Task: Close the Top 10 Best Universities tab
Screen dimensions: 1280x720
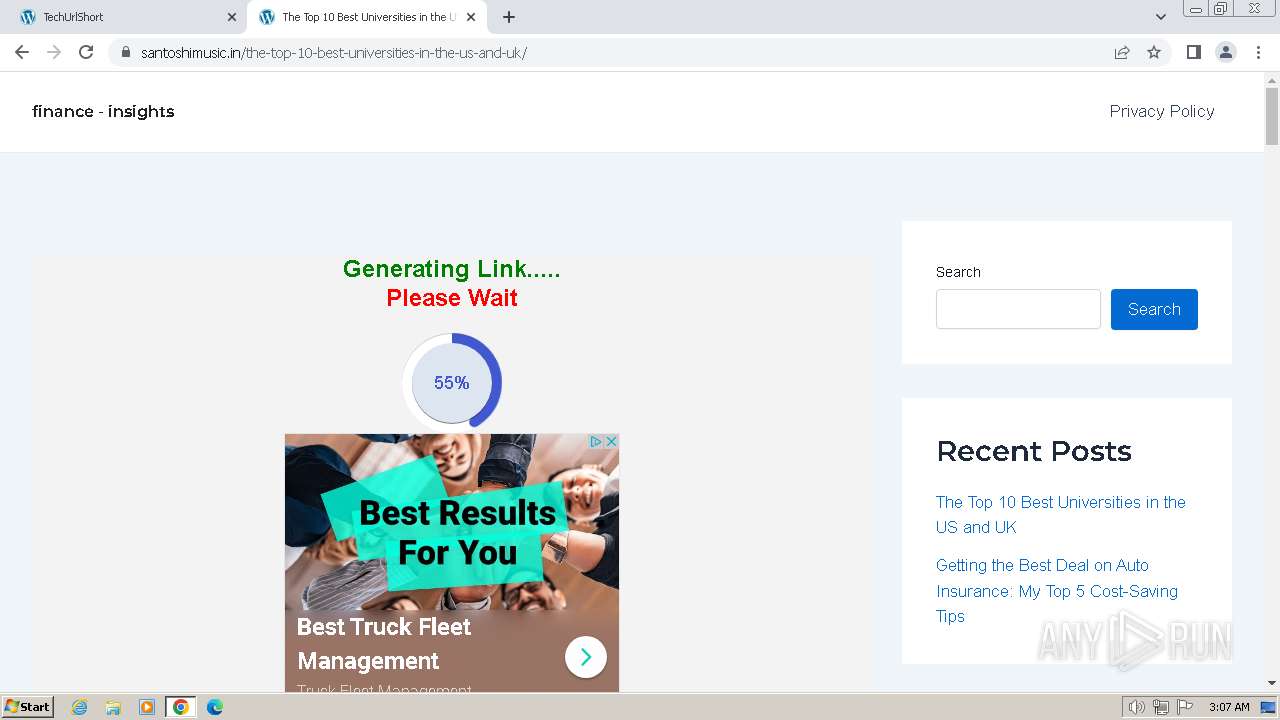Action: 471,17
